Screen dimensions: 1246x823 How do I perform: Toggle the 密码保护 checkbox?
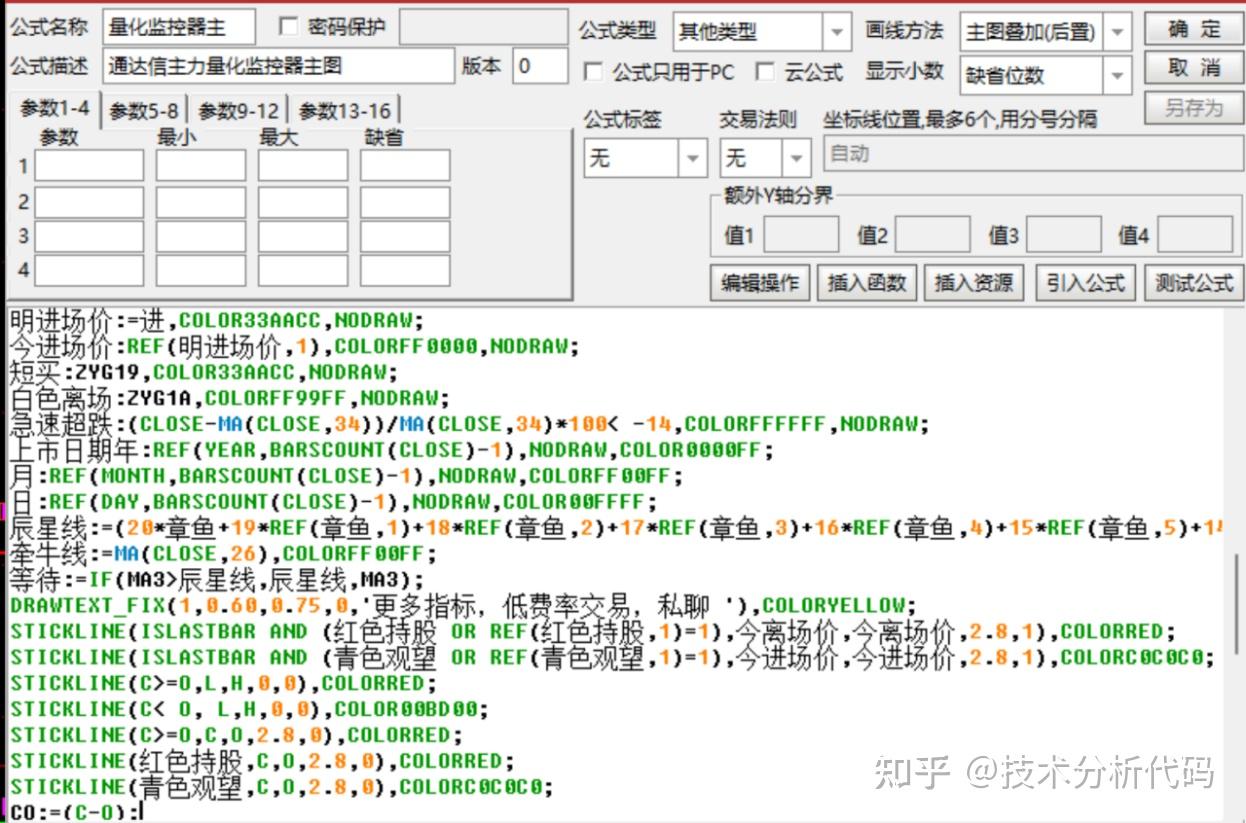(x=288, y=27)
